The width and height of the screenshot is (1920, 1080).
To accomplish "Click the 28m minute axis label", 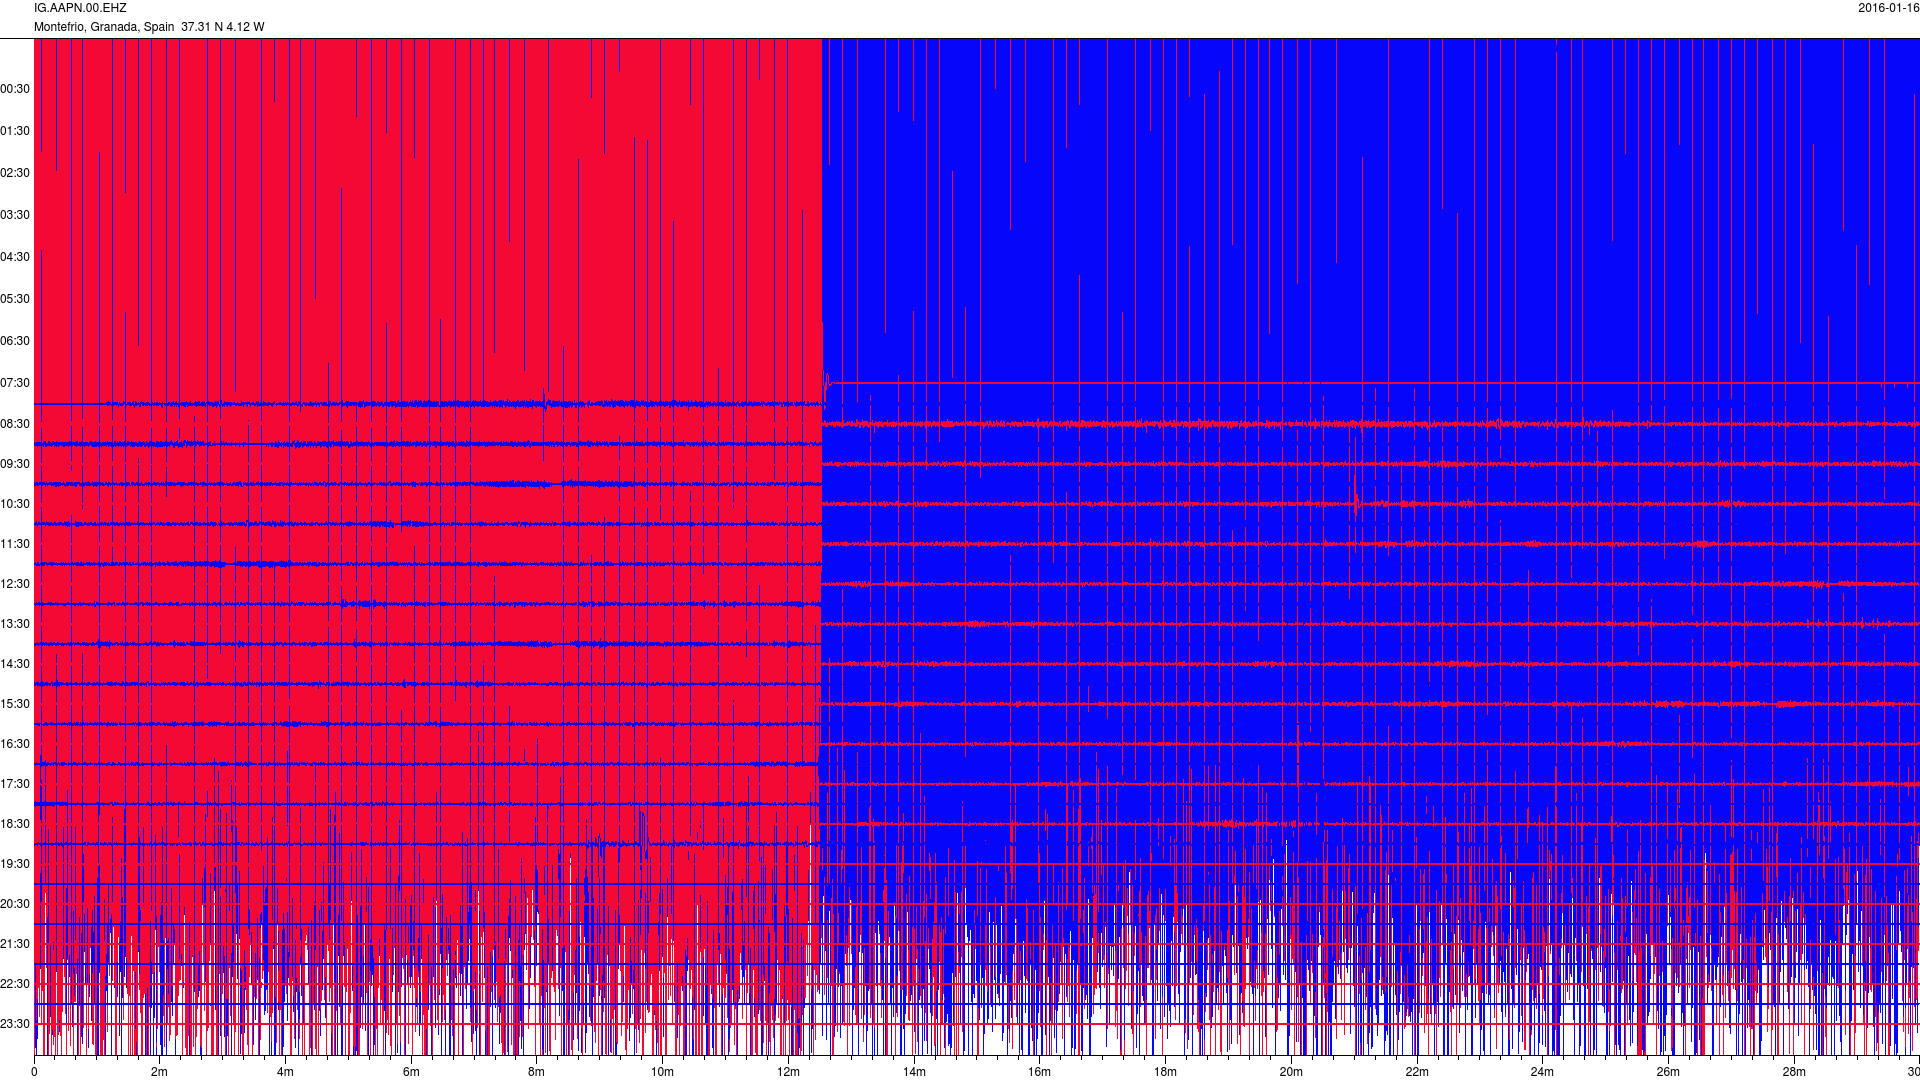I will [1794, 1072].
